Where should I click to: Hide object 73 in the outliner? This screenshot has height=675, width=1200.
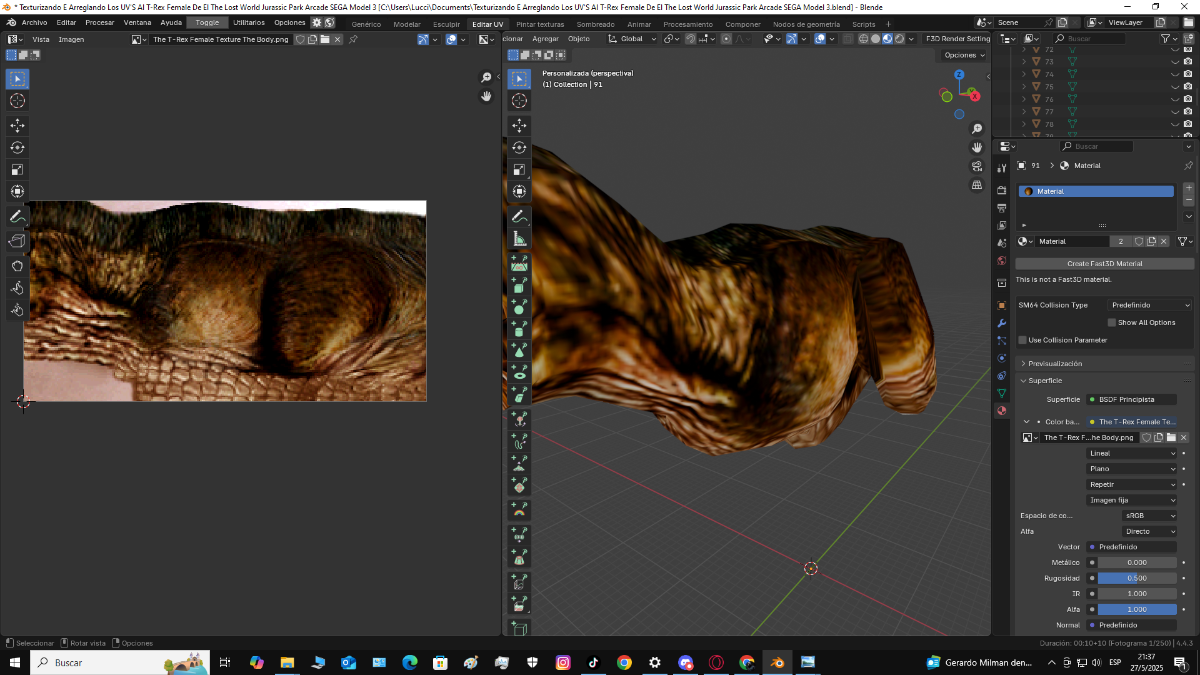click(x=1174, y=61)
